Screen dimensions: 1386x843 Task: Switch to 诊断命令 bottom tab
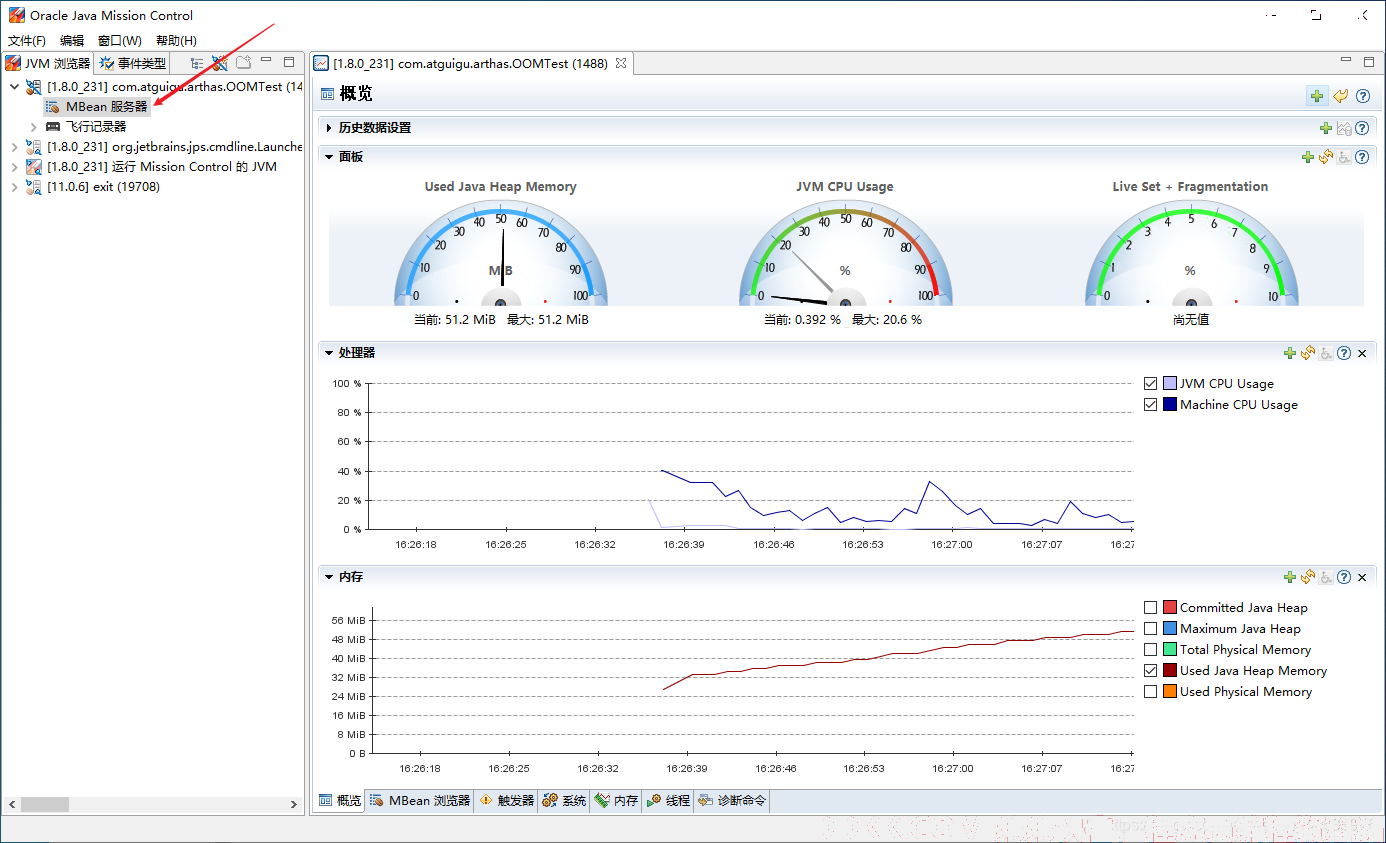[733, 801]
